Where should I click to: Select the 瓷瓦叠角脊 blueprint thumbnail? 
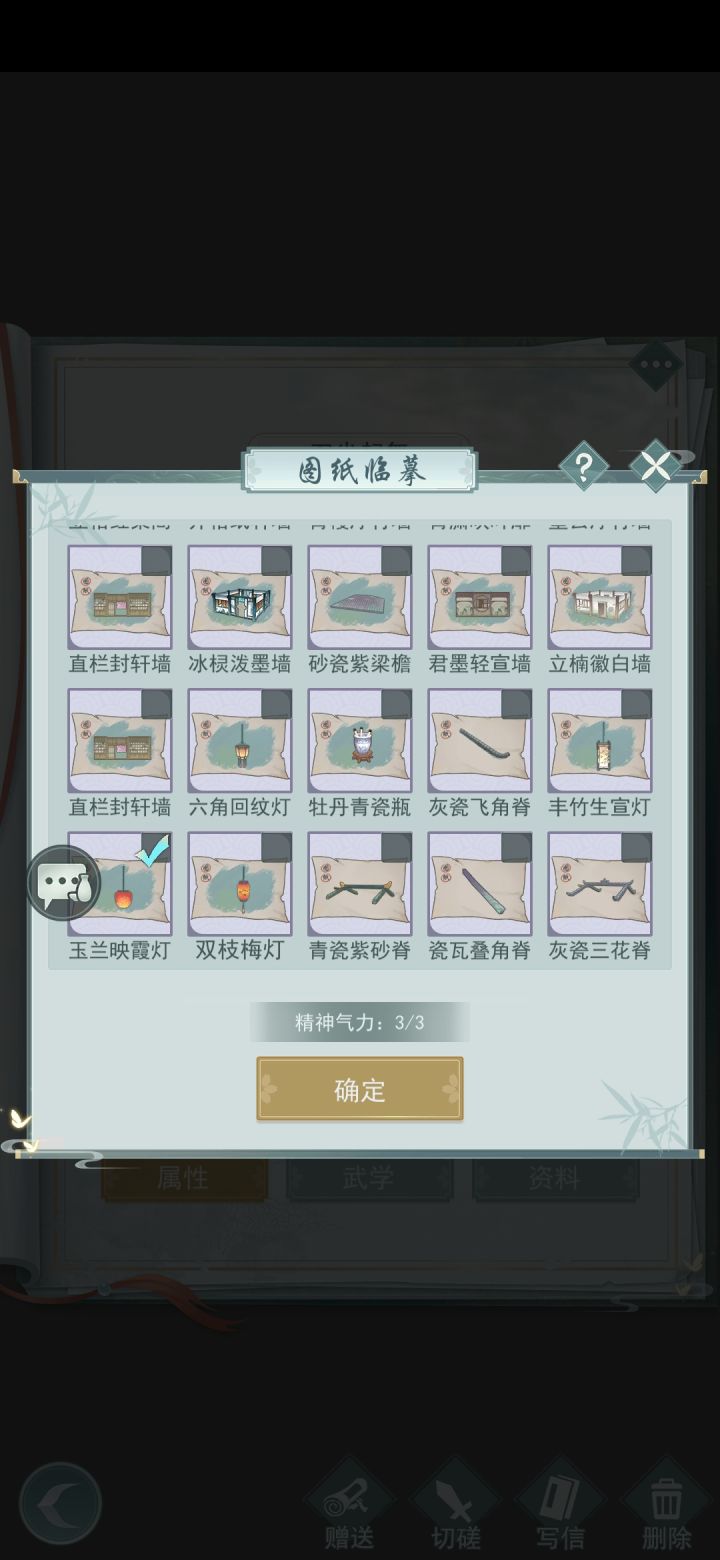click(480, 885)
